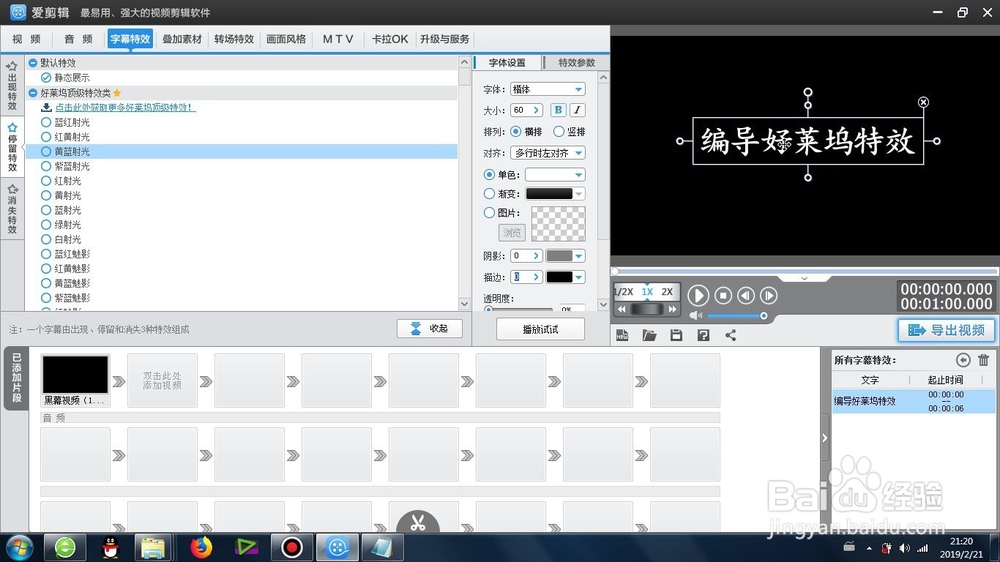The width and height of the screenshot is (1000, 562).
Task: Collapse the 好莱坞顶级特效类 group
Action: pos(33,92)
